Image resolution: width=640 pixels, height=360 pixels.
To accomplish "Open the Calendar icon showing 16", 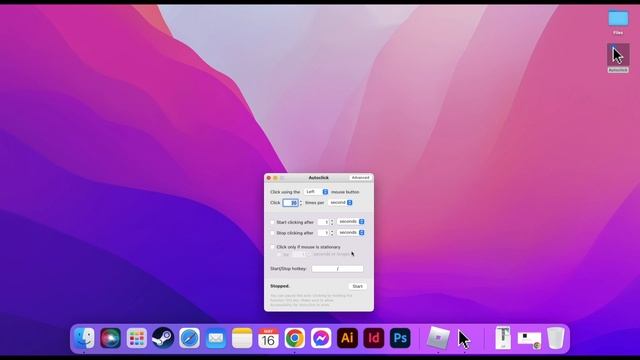I will [268, 338].
